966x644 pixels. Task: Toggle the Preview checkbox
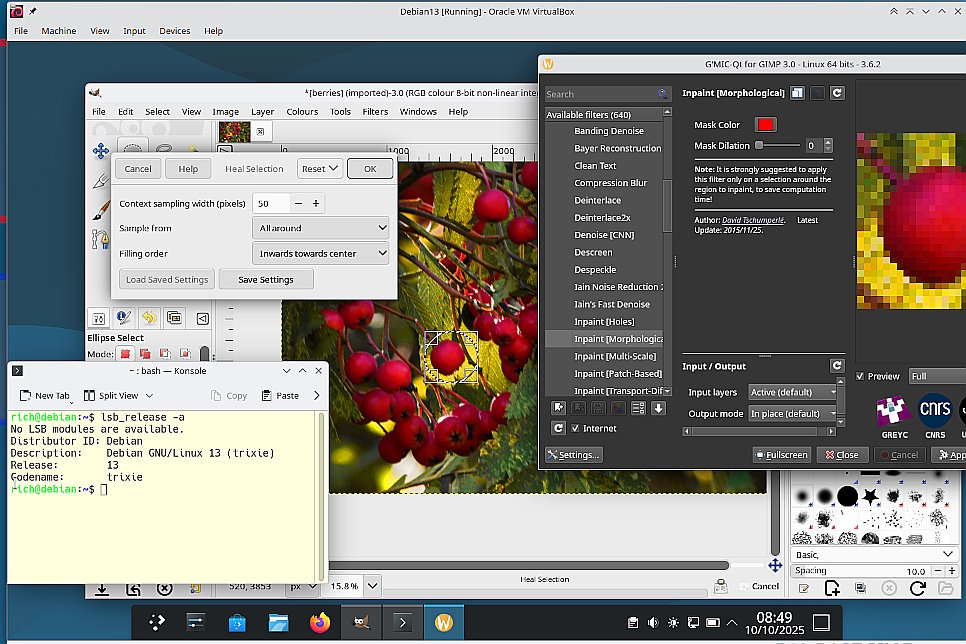(x=861, y=376)
